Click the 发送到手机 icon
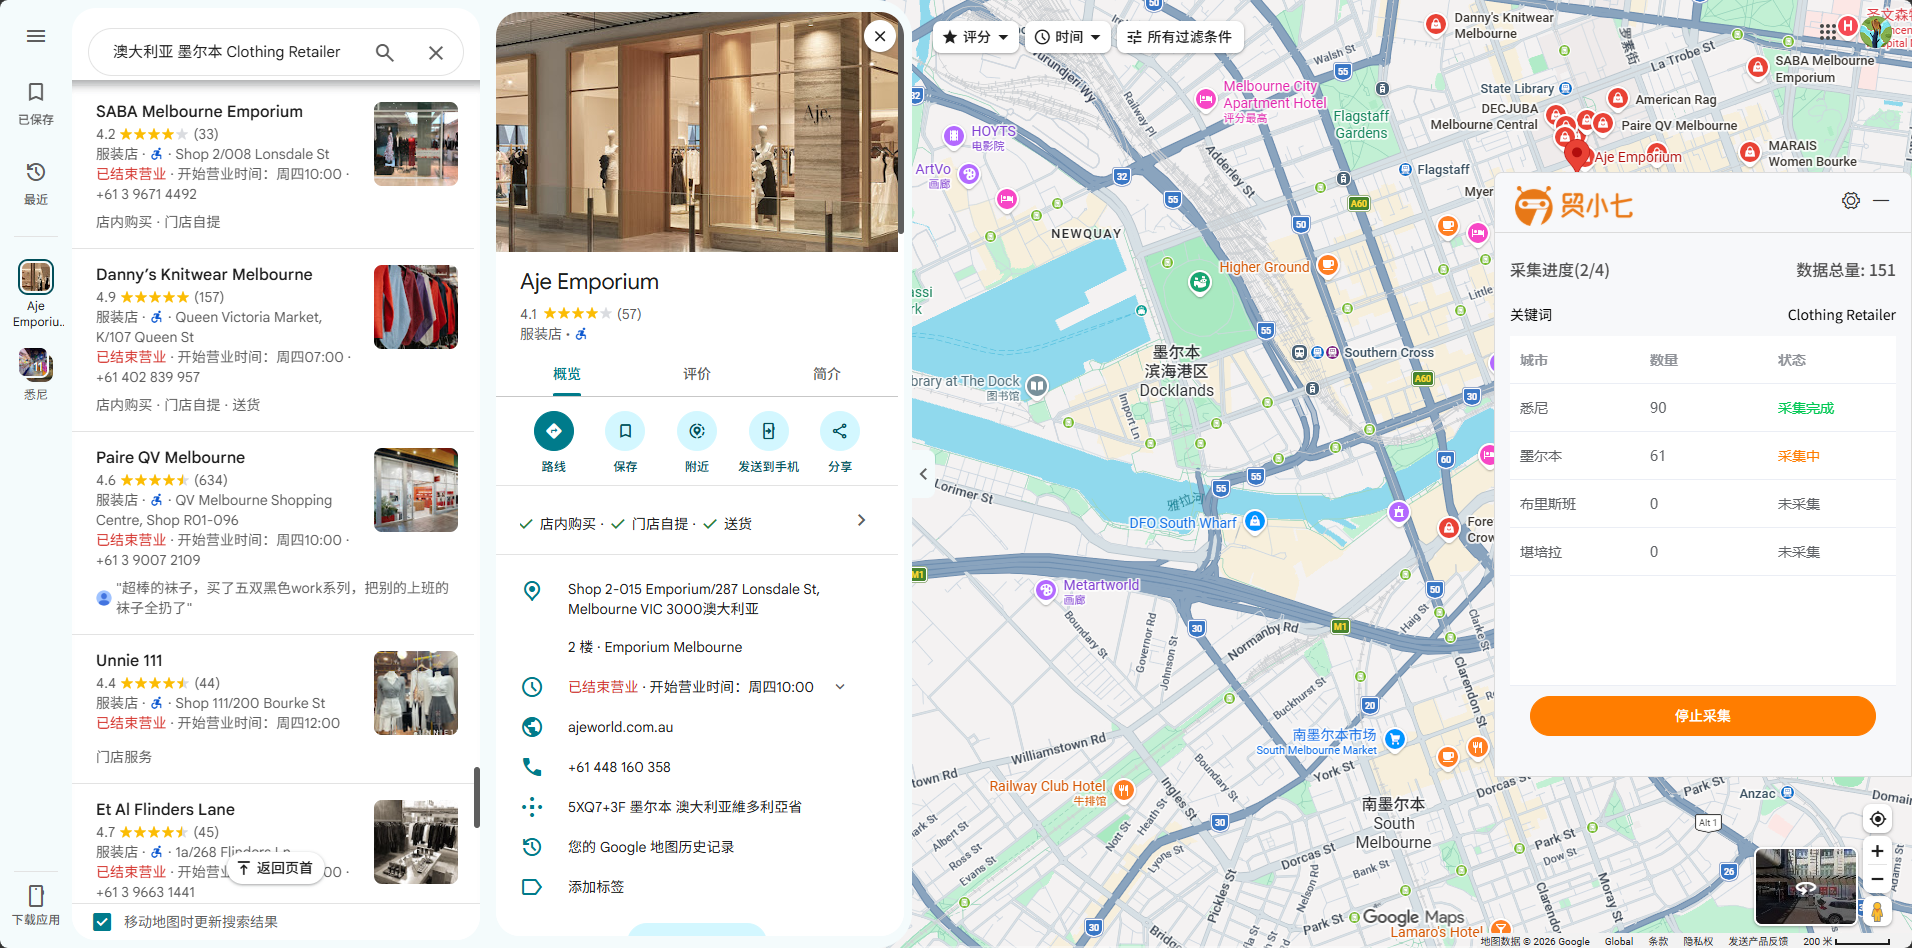The image size is (1912, 948). click(x=768, y=431)
